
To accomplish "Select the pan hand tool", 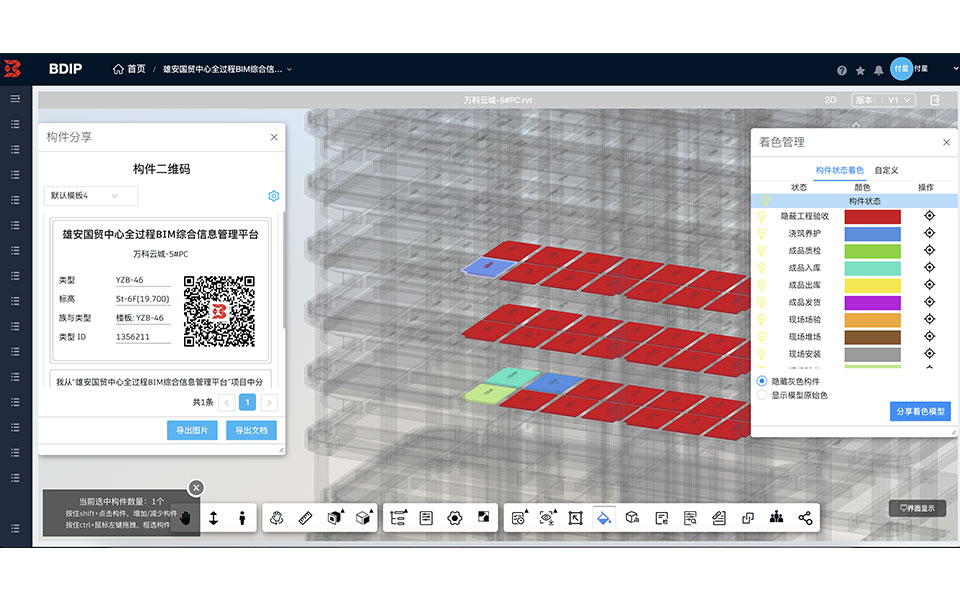I will click(x=185, y=518).
